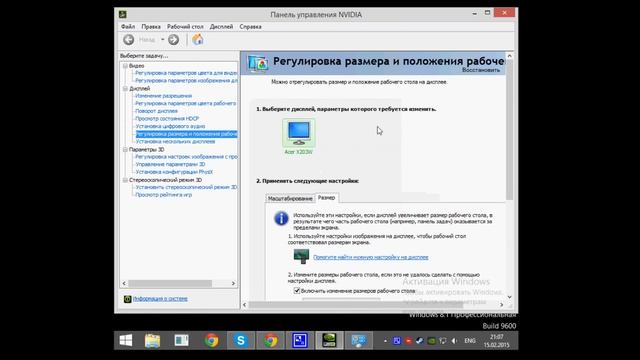Open the Справка menu
The height and width of the screenshot is (360, 640).
point(250,27)
